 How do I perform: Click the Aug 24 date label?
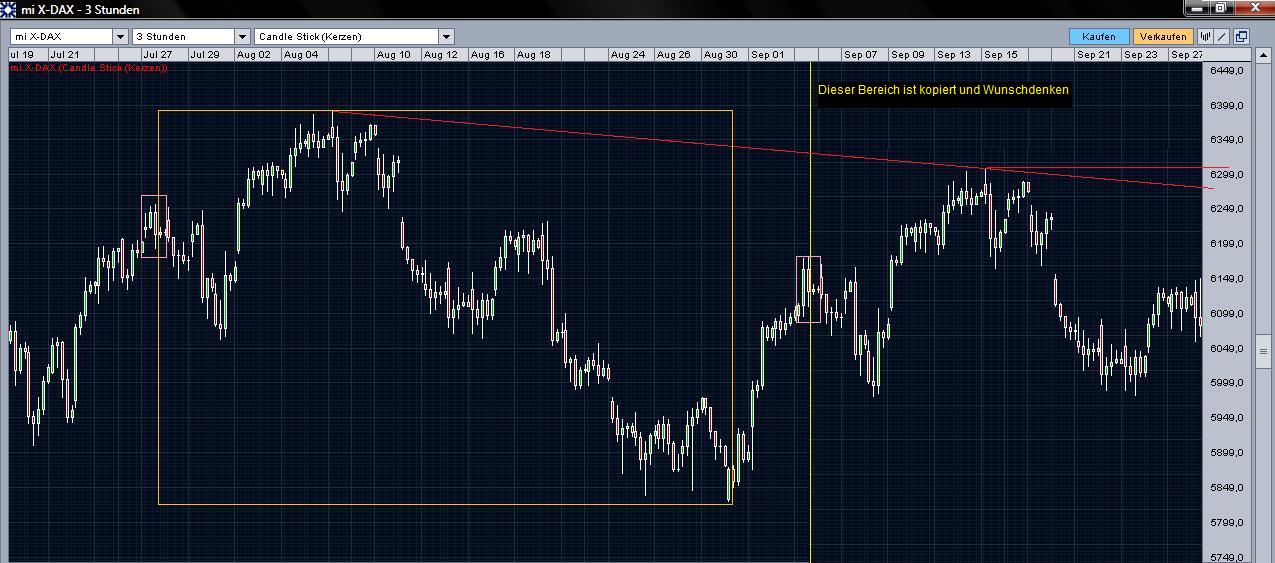click(627, 55)
